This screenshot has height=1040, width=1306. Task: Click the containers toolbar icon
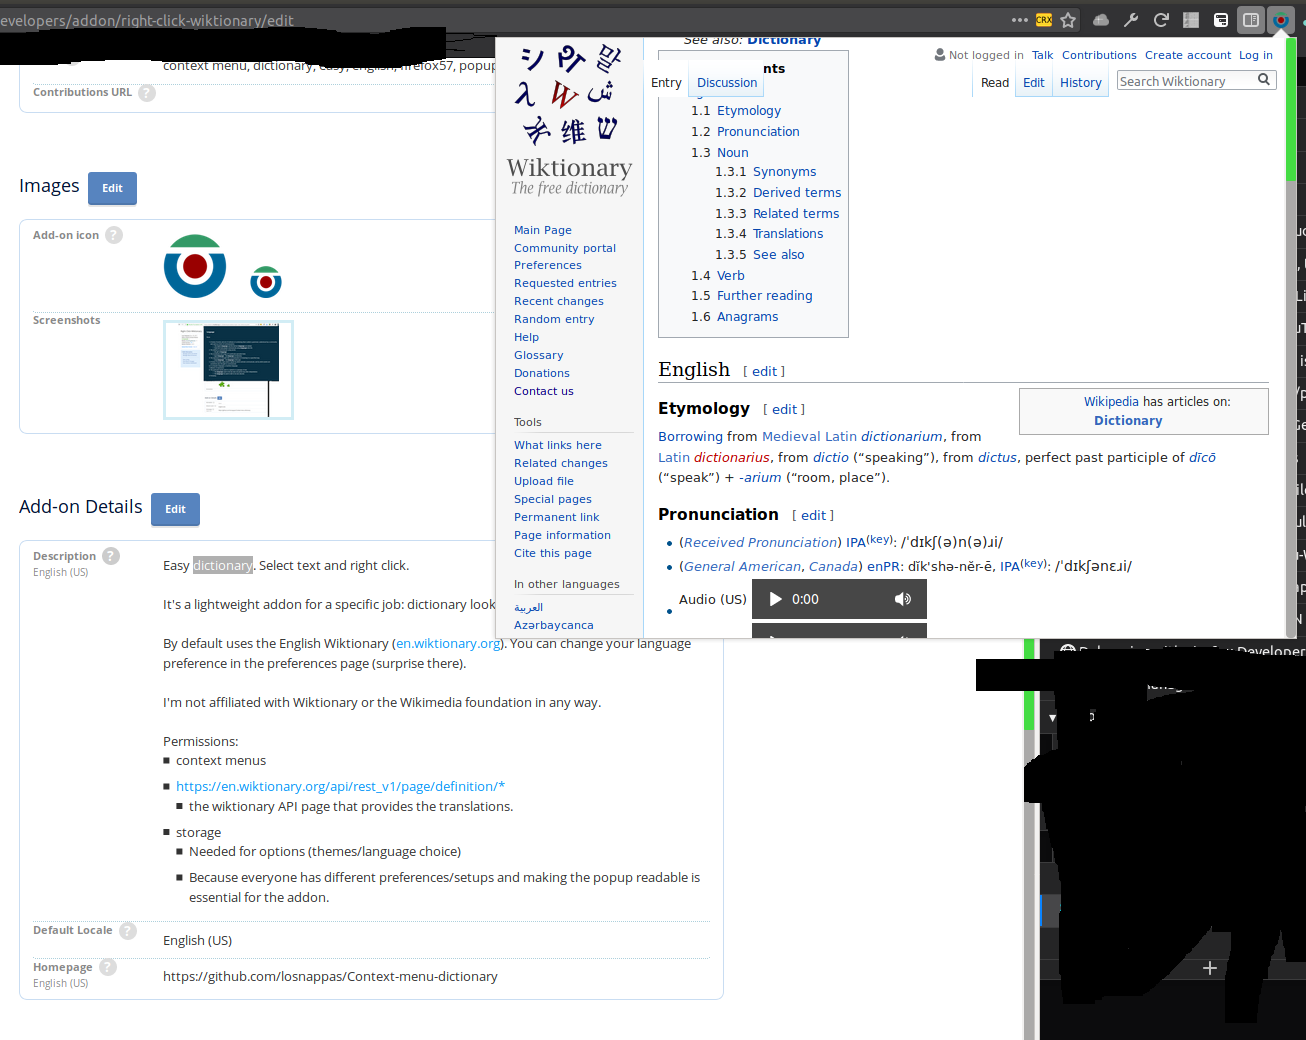click(x=1221, y=20)
